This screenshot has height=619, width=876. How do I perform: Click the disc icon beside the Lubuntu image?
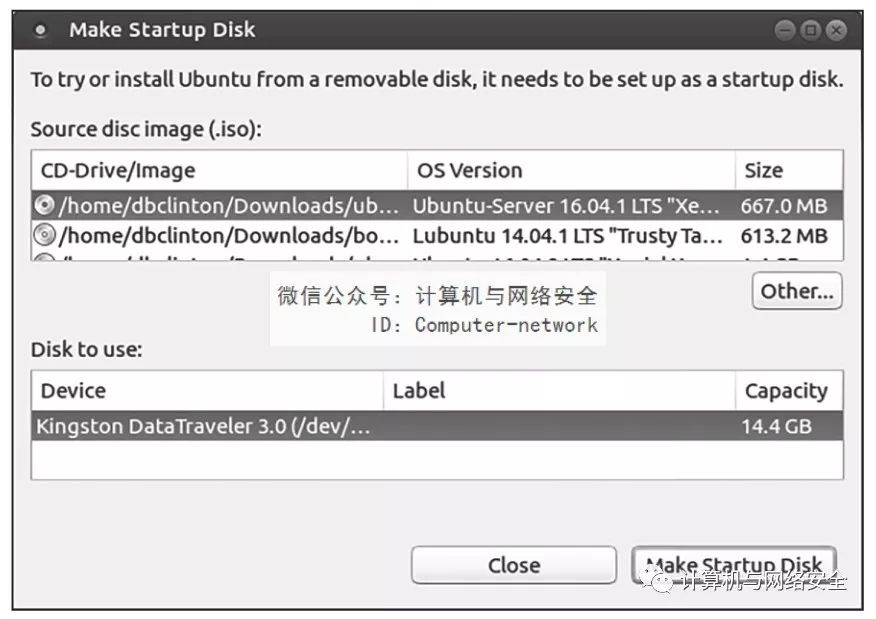[44, 236]
